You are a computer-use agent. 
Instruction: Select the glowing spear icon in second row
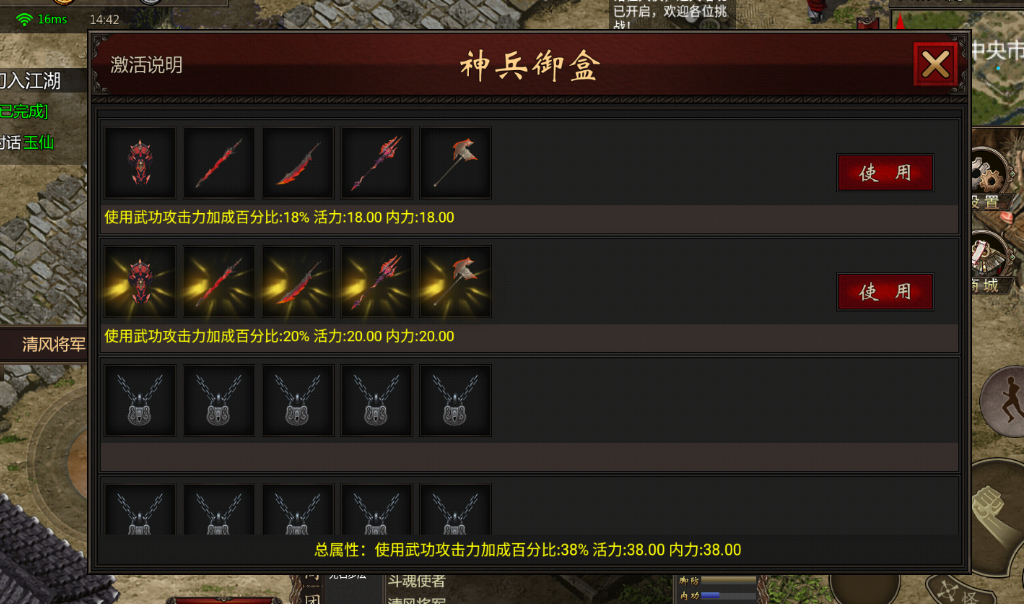coord(376,281)
